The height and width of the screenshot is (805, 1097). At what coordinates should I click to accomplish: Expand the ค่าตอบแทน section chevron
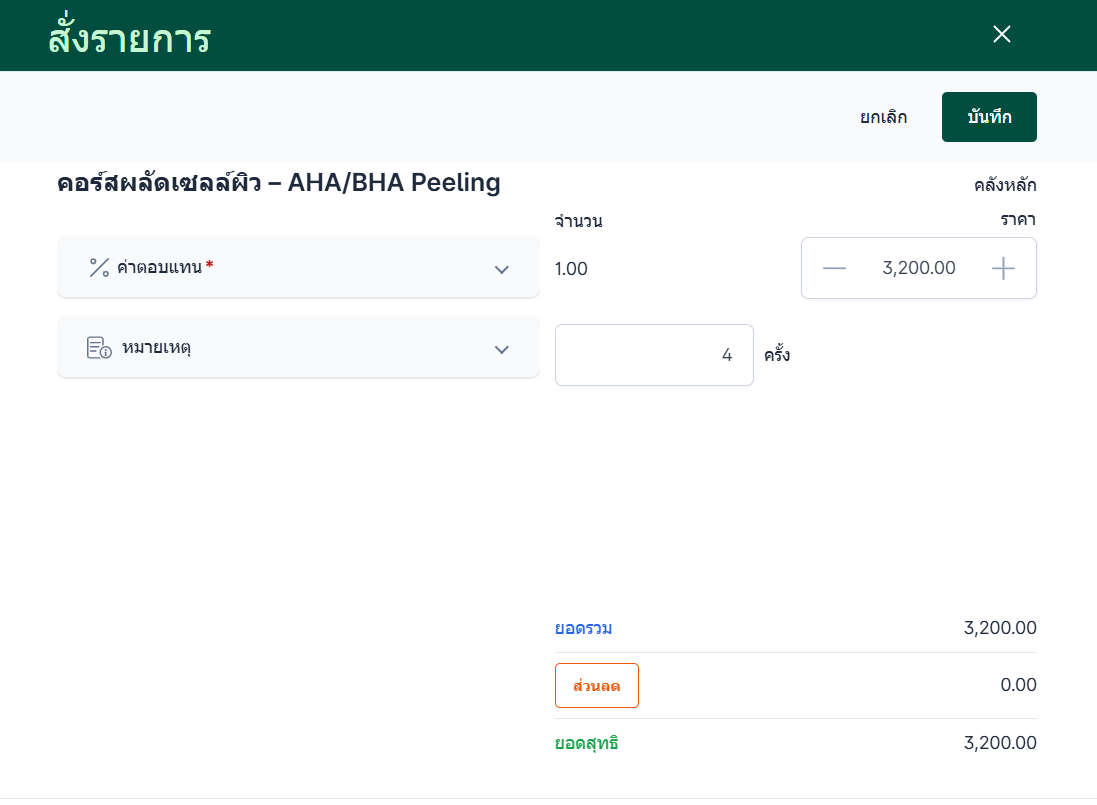coord(502,269)
